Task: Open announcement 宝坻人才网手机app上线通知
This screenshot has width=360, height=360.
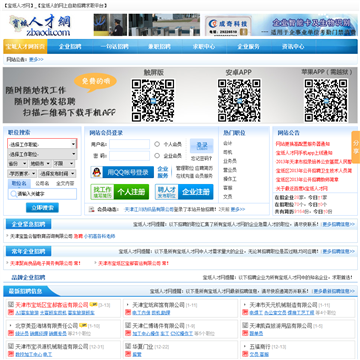Action: click(304, 153)
